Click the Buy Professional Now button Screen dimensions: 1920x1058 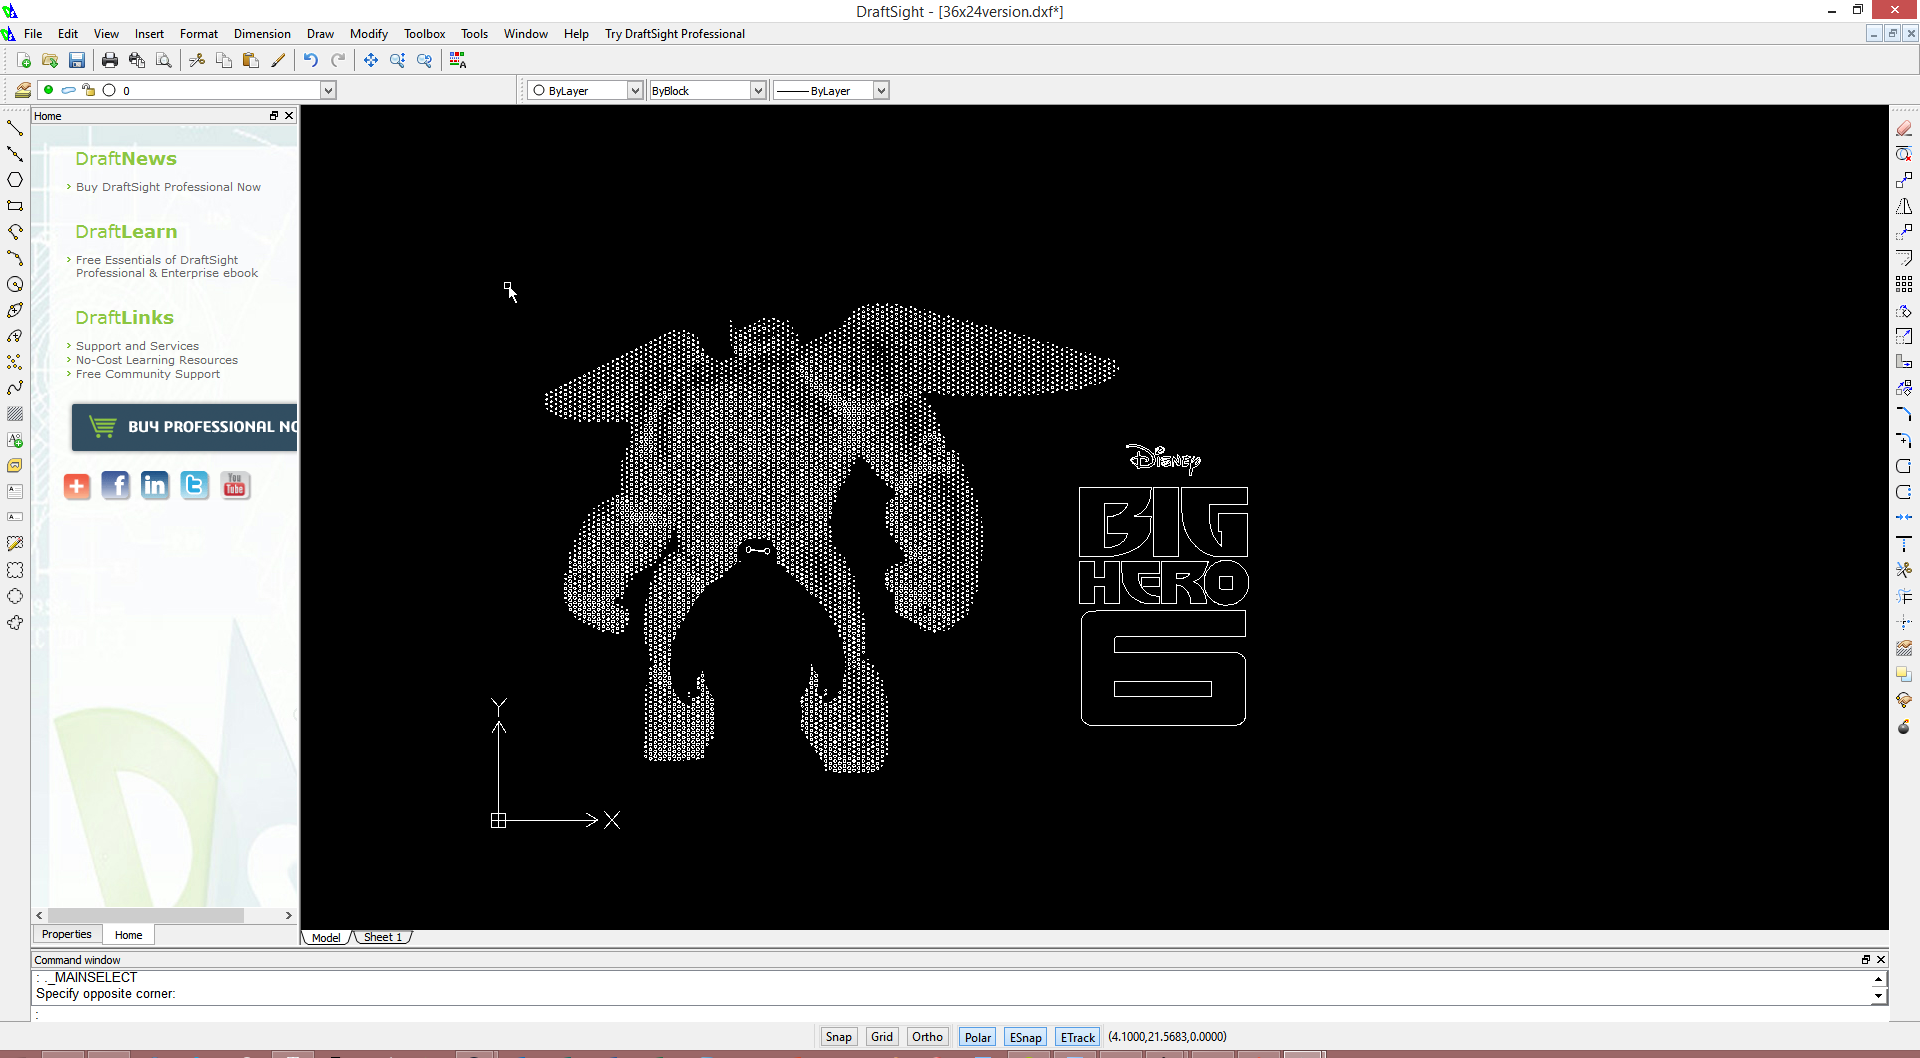(x=185, y=427)
